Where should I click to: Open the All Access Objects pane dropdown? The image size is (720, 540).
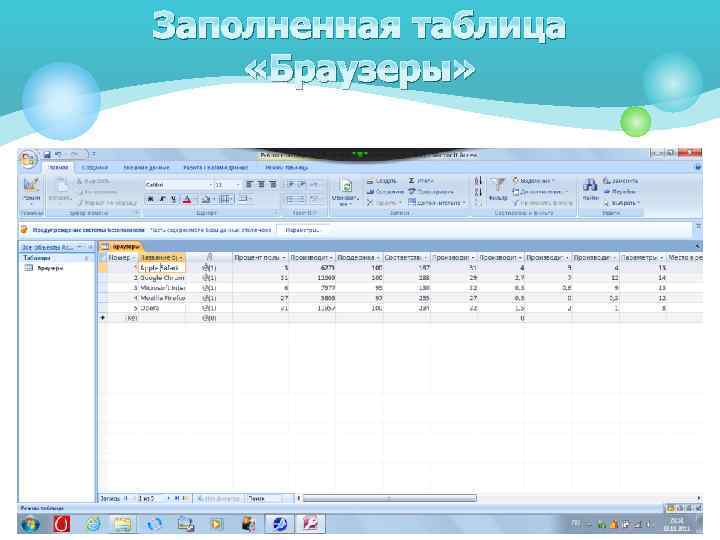point(79,248)
